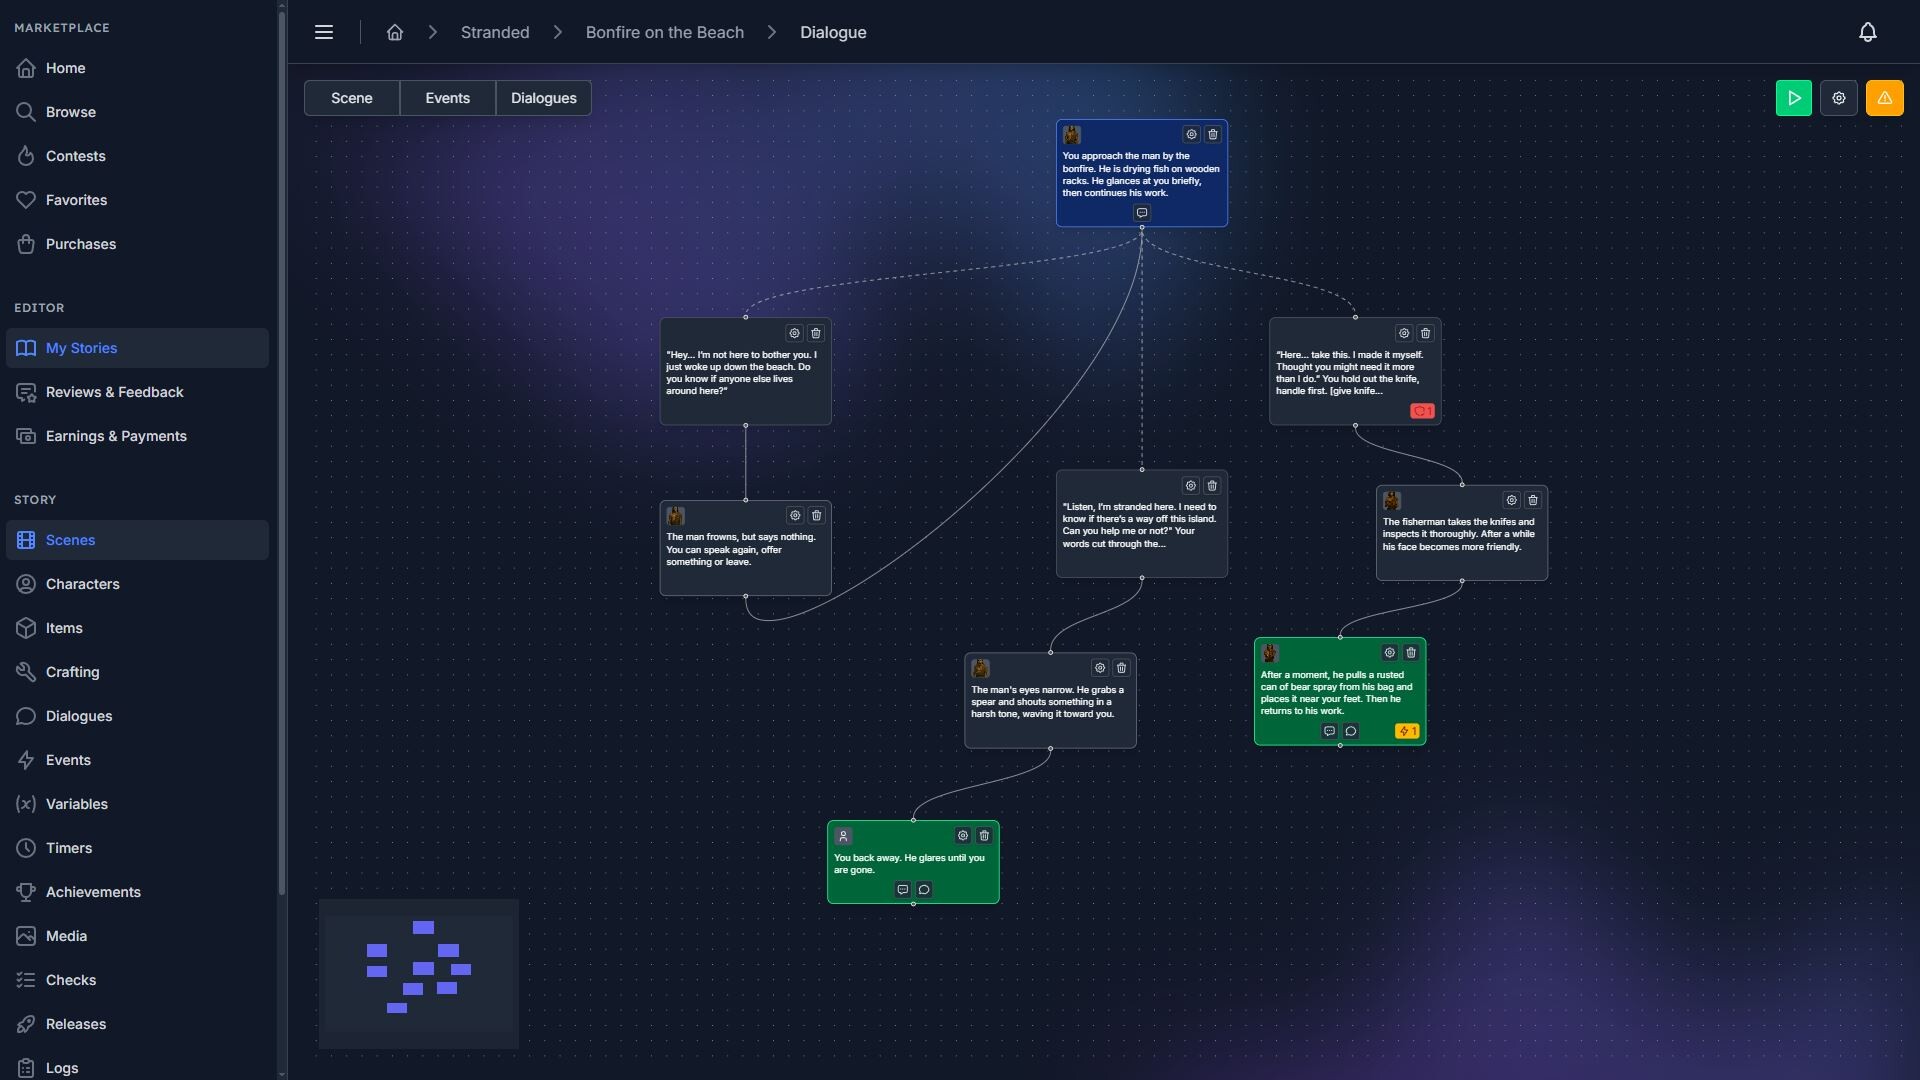Viewport: 1920px width, 1080px height.
Task: Toggle the dialogue bubble on the 'You back away' node
Action: click(x=925, y=889)
